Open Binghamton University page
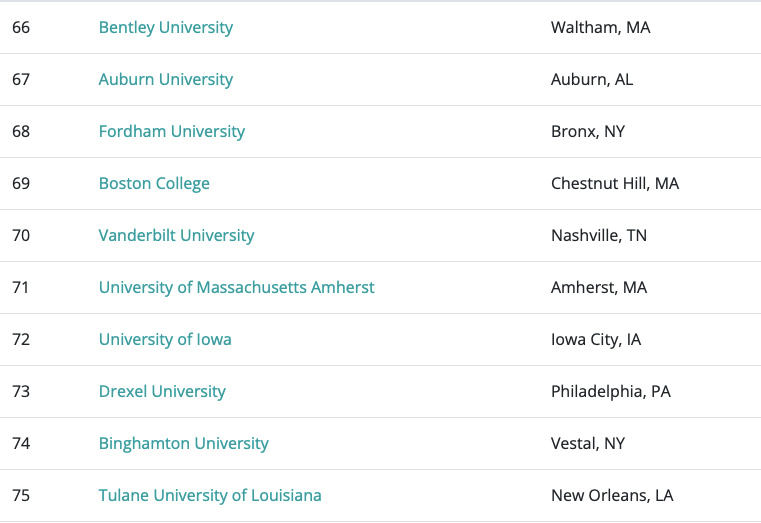 (183, 444)
